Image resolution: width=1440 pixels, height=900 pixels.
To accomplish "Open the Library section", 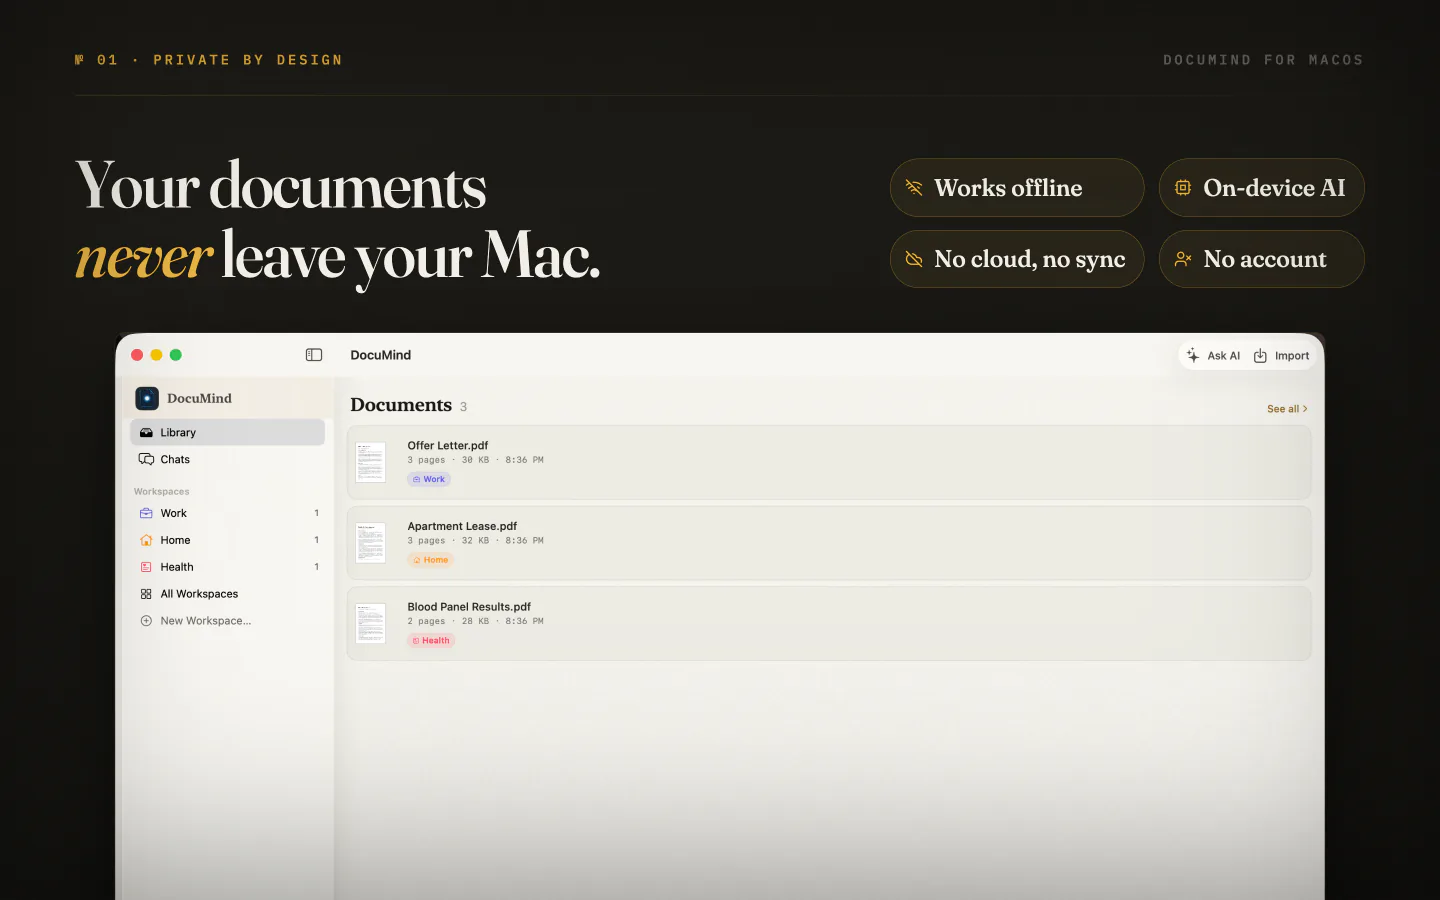I will pyautogui.click(x=228, y=433).
